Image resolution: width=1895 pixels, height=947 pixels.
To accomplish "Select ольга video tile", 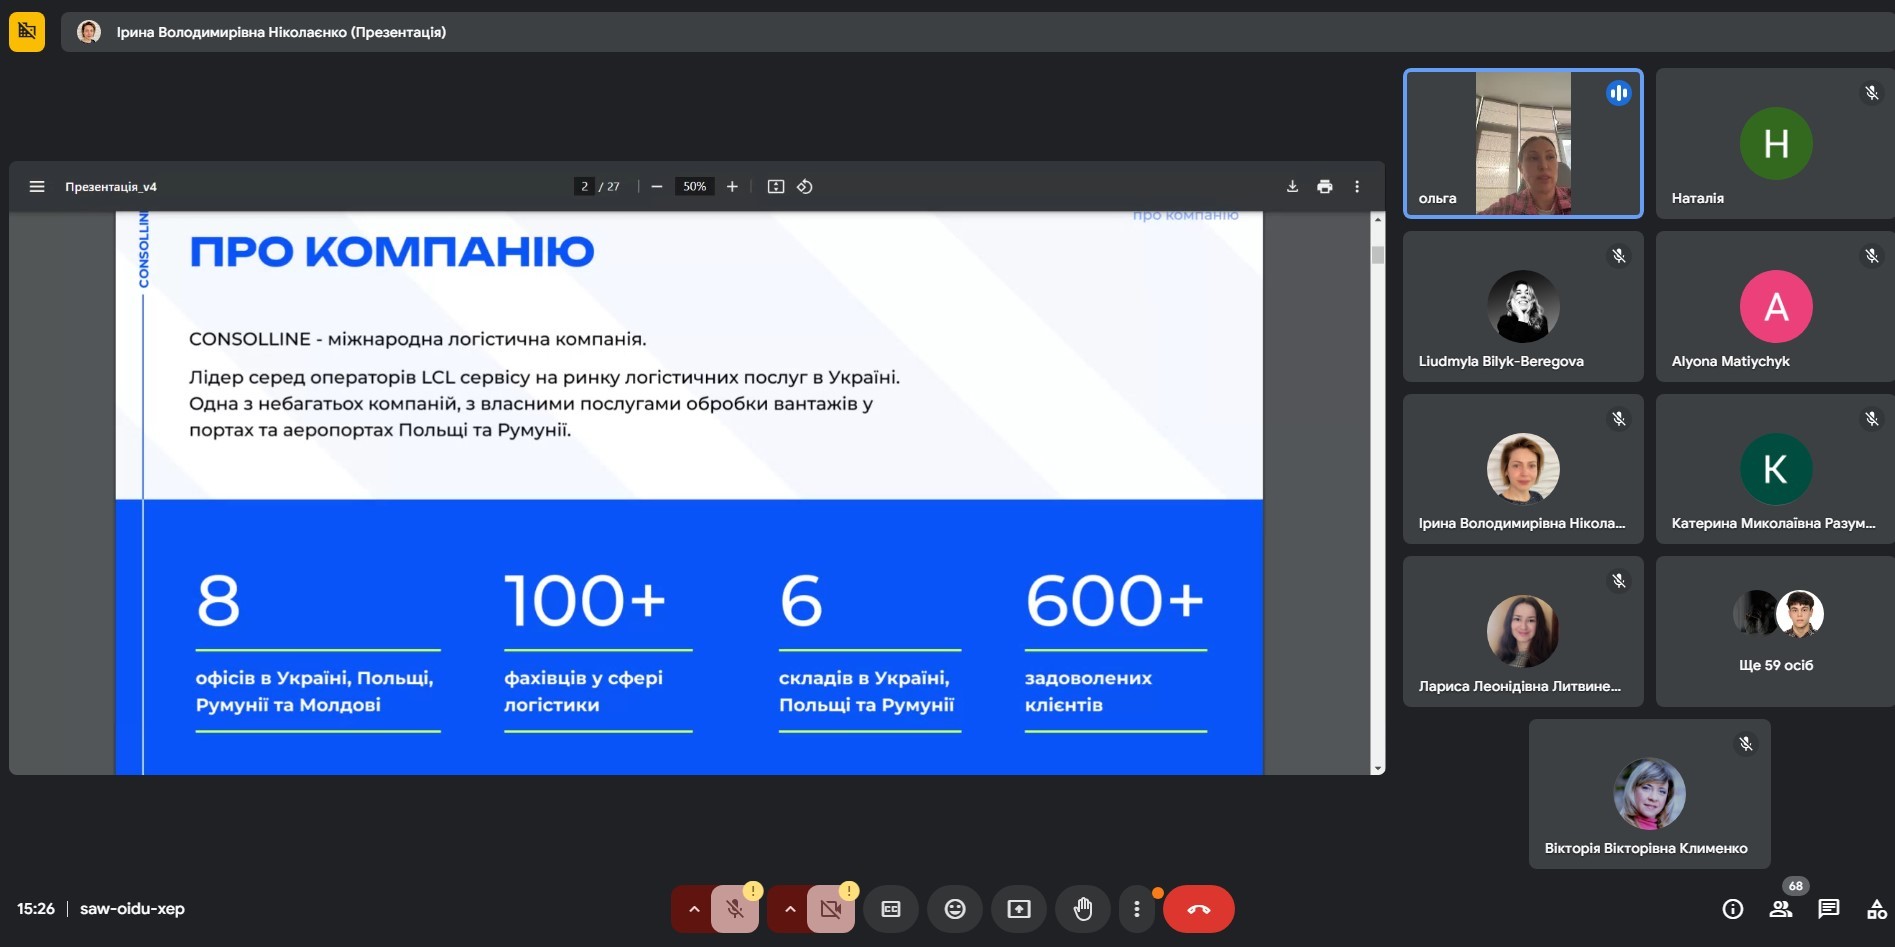I will point(1523,143).
